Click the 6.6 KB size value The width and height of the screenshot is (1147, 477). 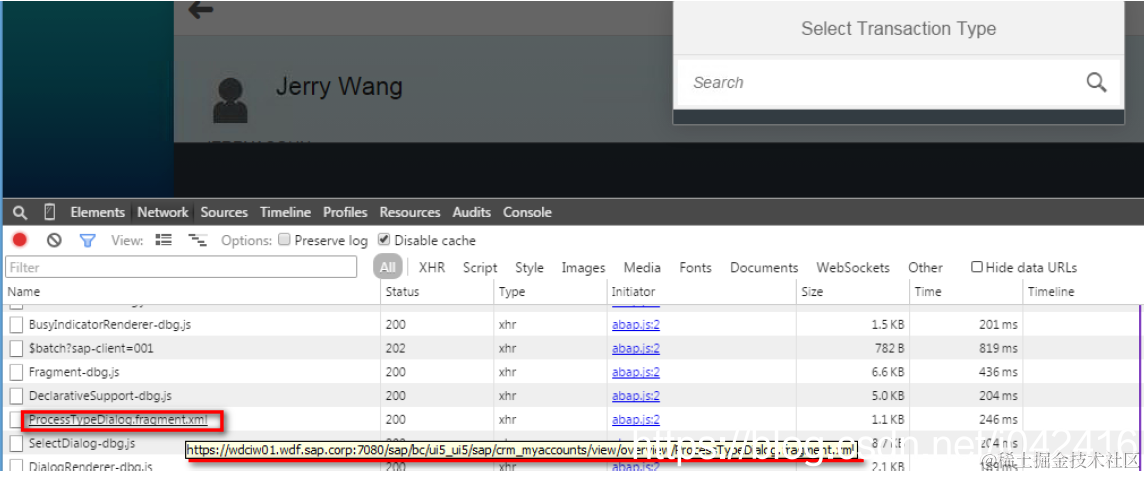point(887,372)
